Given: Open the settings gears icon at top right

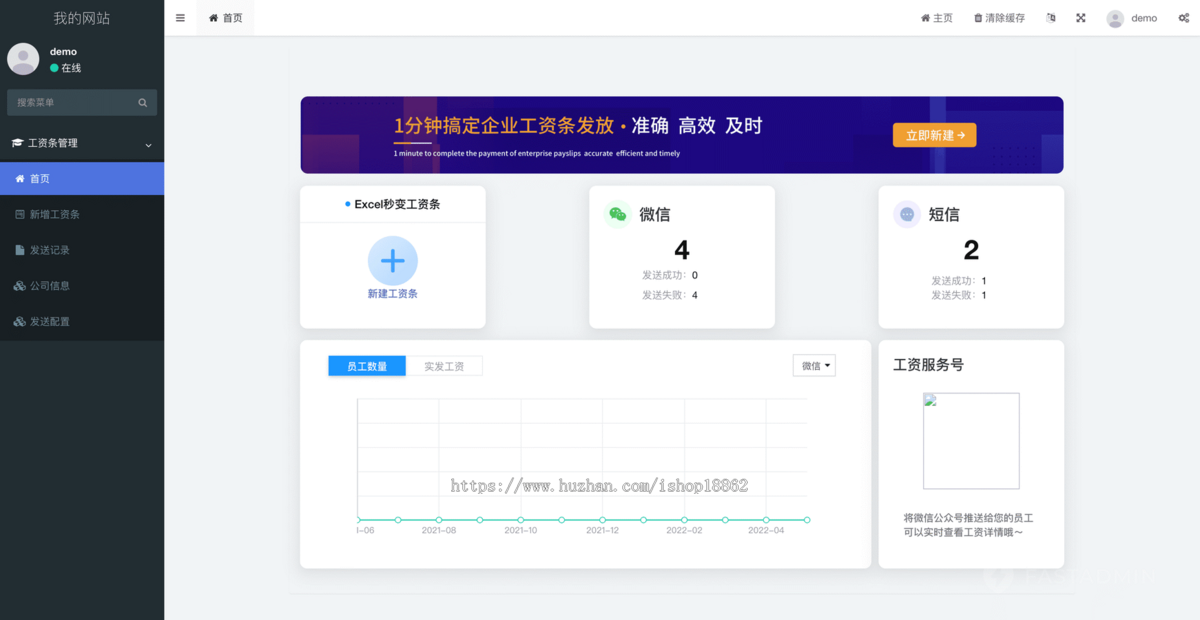Looking at the screenshot, I should pos(1183,17).
